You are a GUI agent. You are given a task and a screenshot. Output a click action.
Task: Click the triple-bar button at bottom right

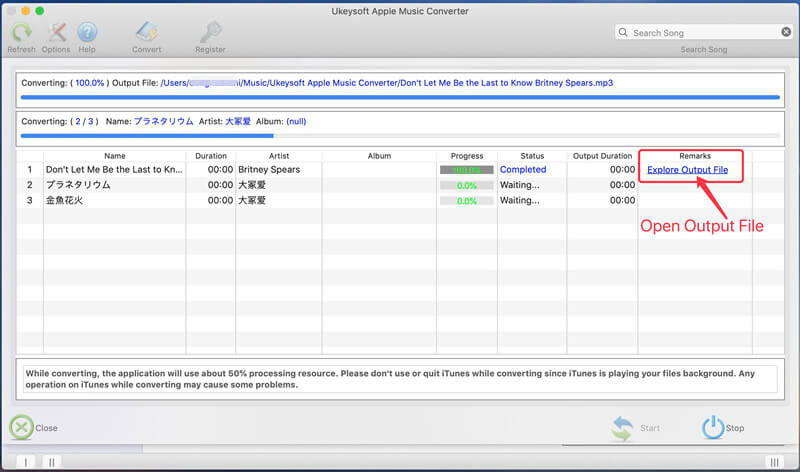774,462
